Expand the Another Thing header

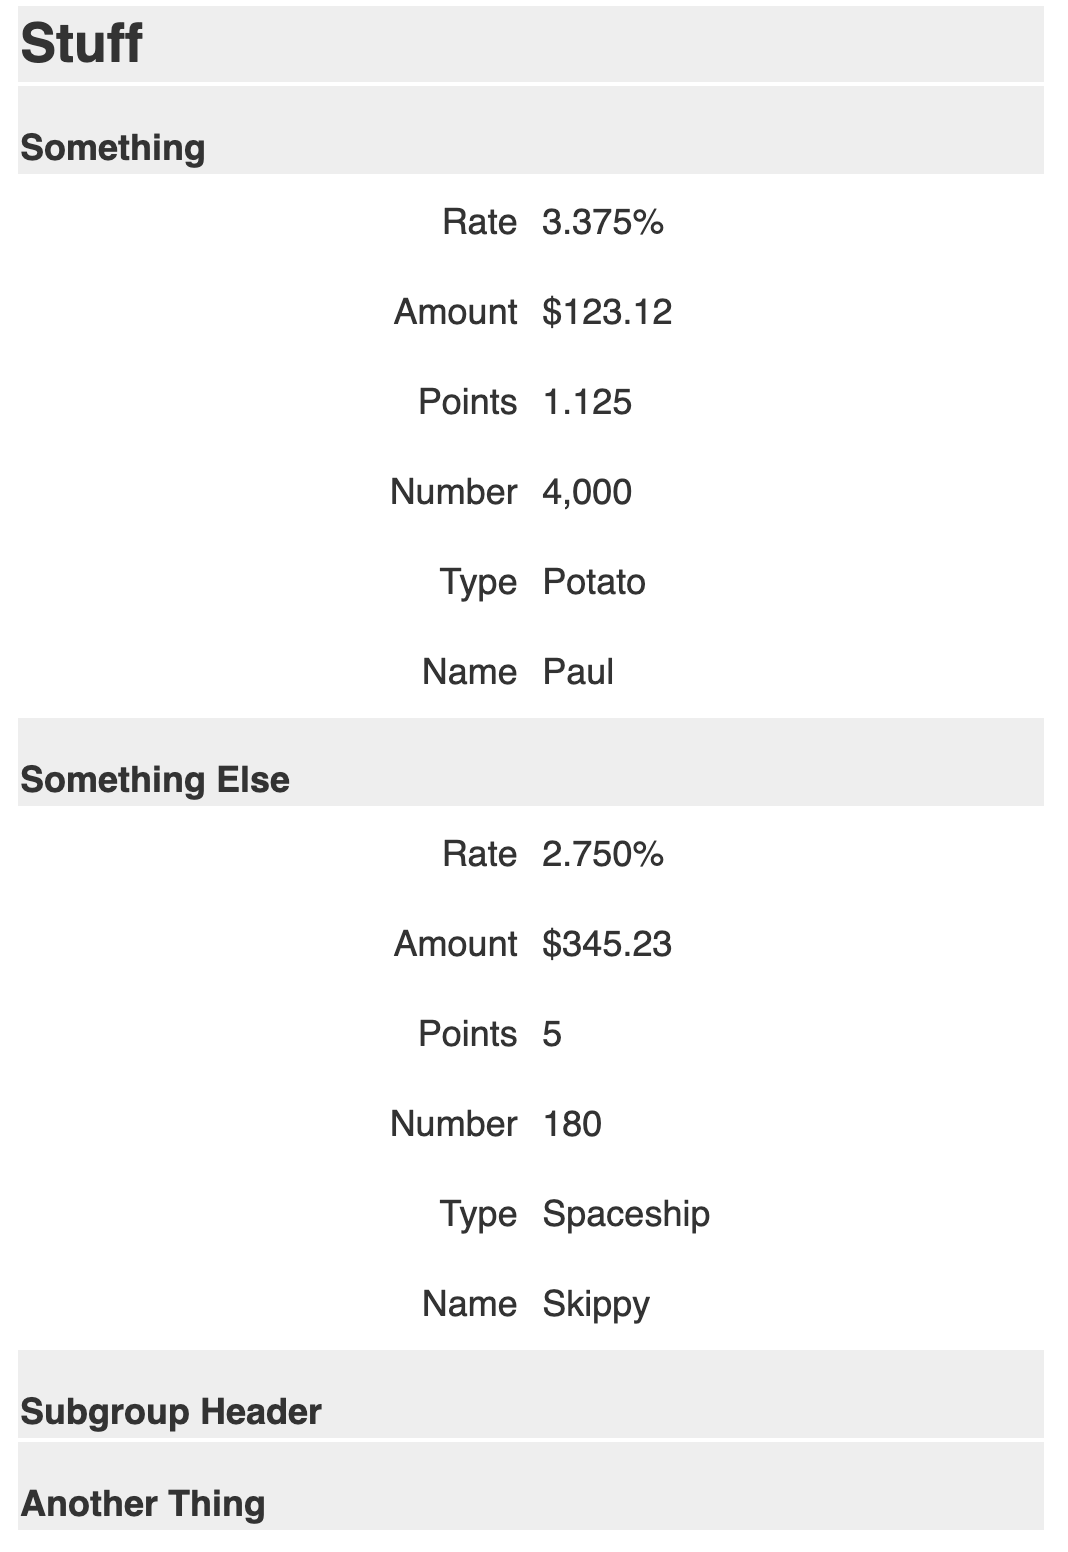[531, 1486]
